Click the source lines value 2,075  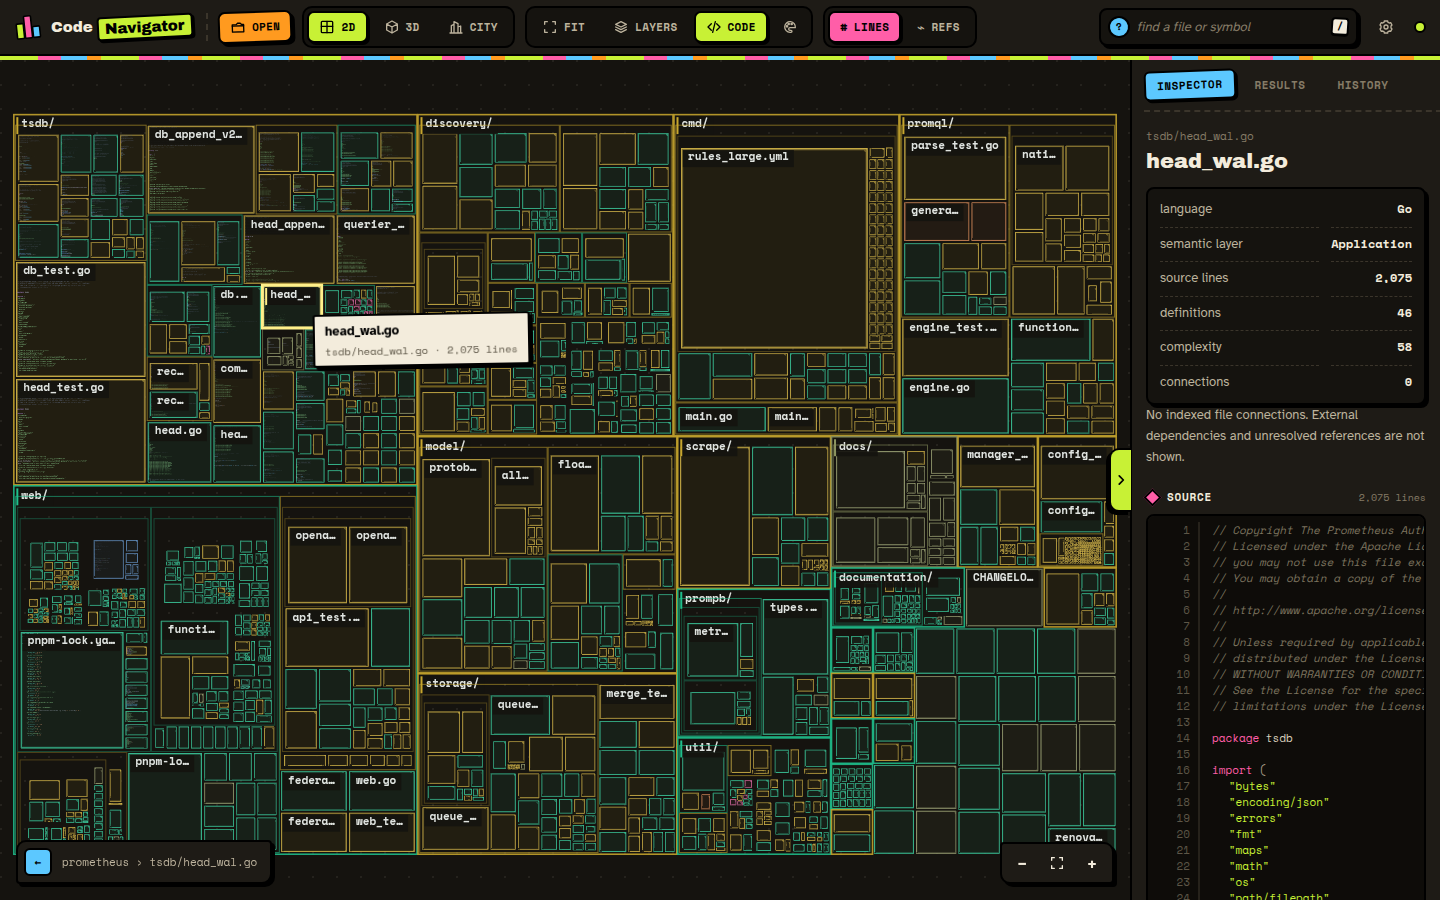1393,278
